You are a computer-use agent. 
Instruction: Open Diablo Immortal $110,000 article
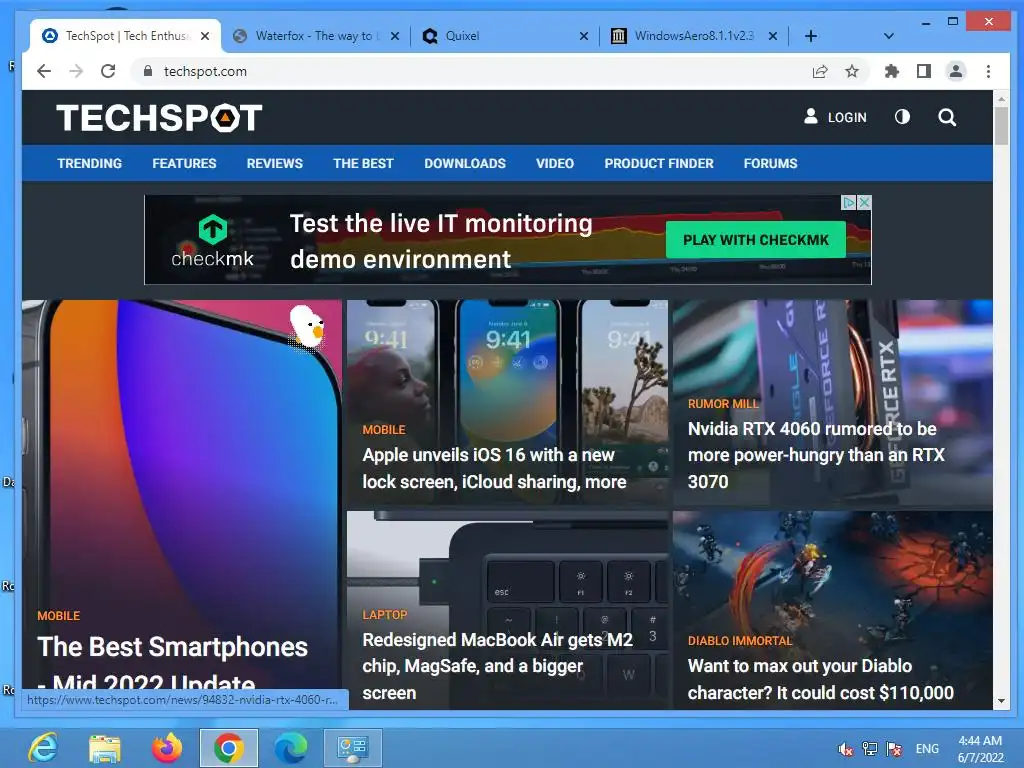pos(820,679)
